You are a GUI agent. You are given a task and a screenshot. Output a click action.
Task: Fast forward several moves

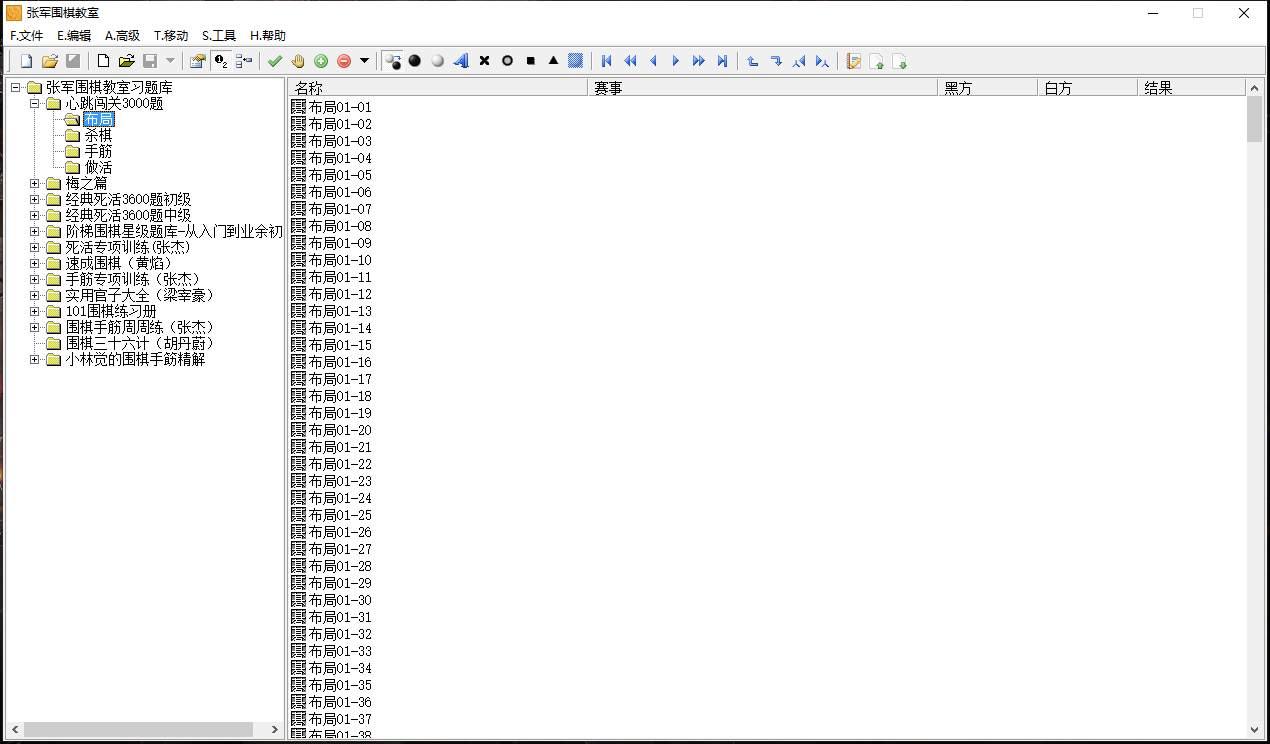(699, 61)
